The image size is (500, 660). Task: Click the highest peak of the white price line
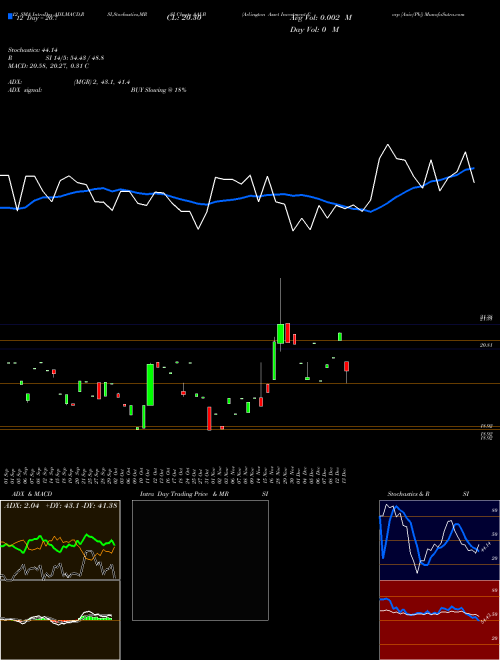pos(388,145)
